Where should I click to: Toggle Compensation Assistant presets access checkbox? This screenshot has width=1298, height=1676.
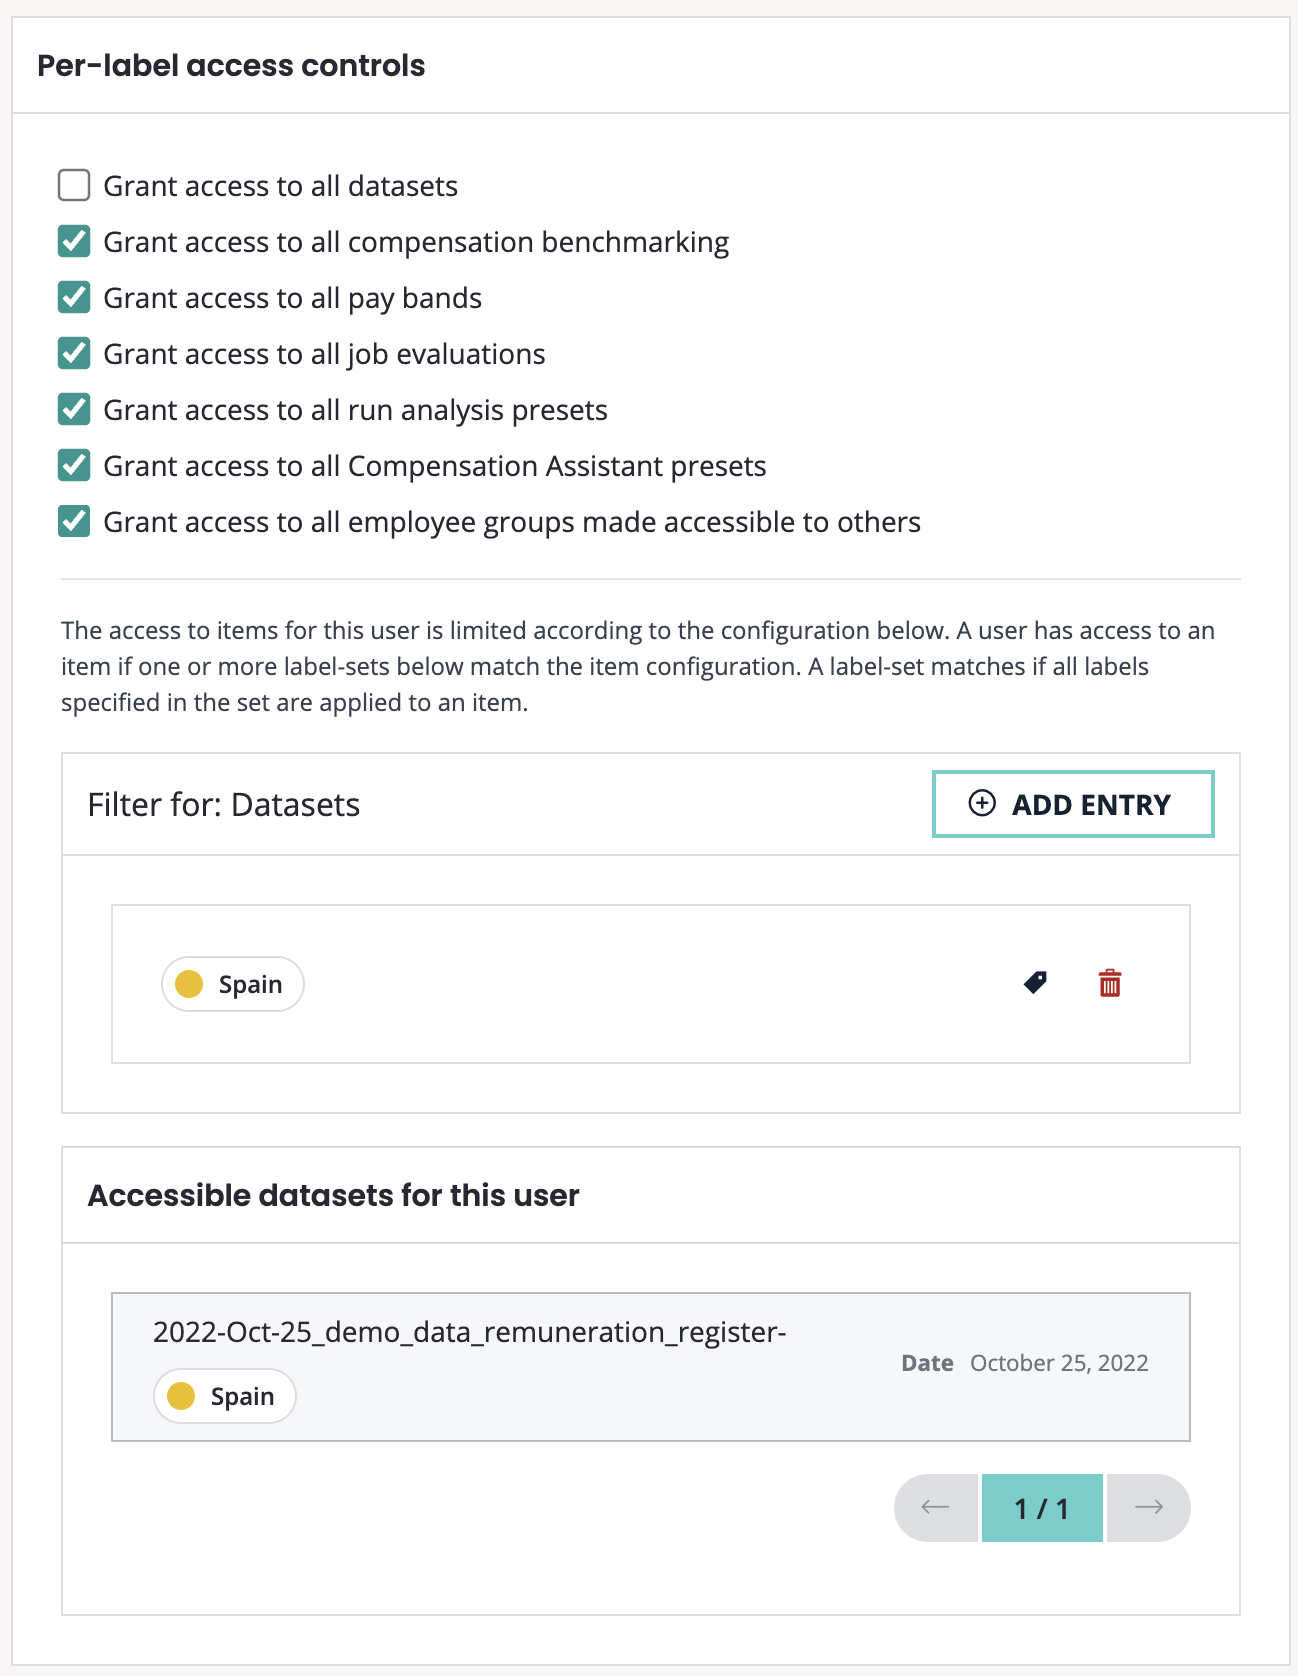click(x=74, y=466)
